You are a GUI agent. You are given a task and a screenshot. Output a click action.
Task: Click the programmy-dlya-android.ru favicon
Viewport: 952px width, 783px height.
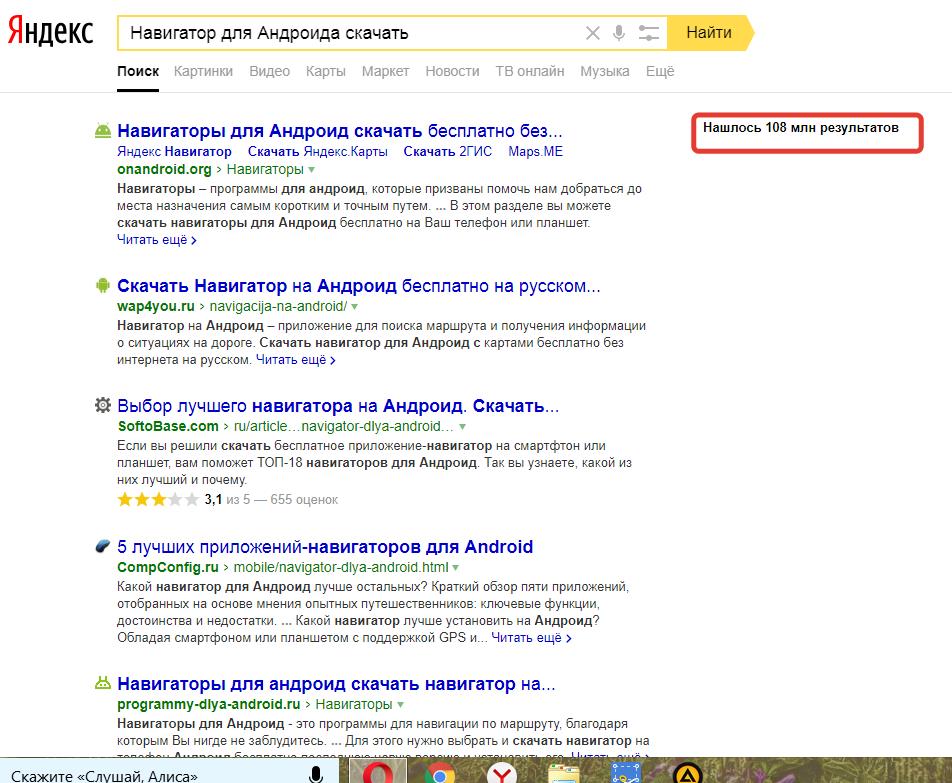click(103, 683)
